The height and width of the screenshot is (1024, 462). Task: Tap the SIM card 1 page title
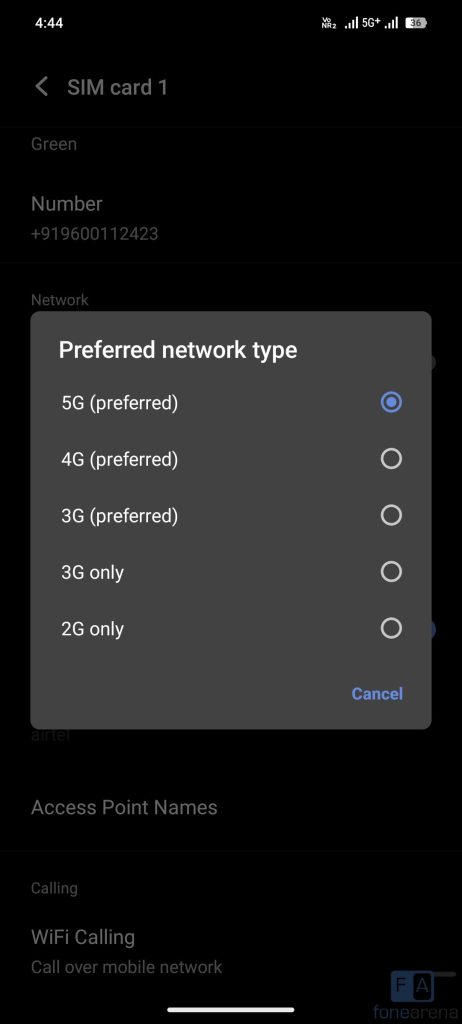pyautogui.click(x=118, y=88)
